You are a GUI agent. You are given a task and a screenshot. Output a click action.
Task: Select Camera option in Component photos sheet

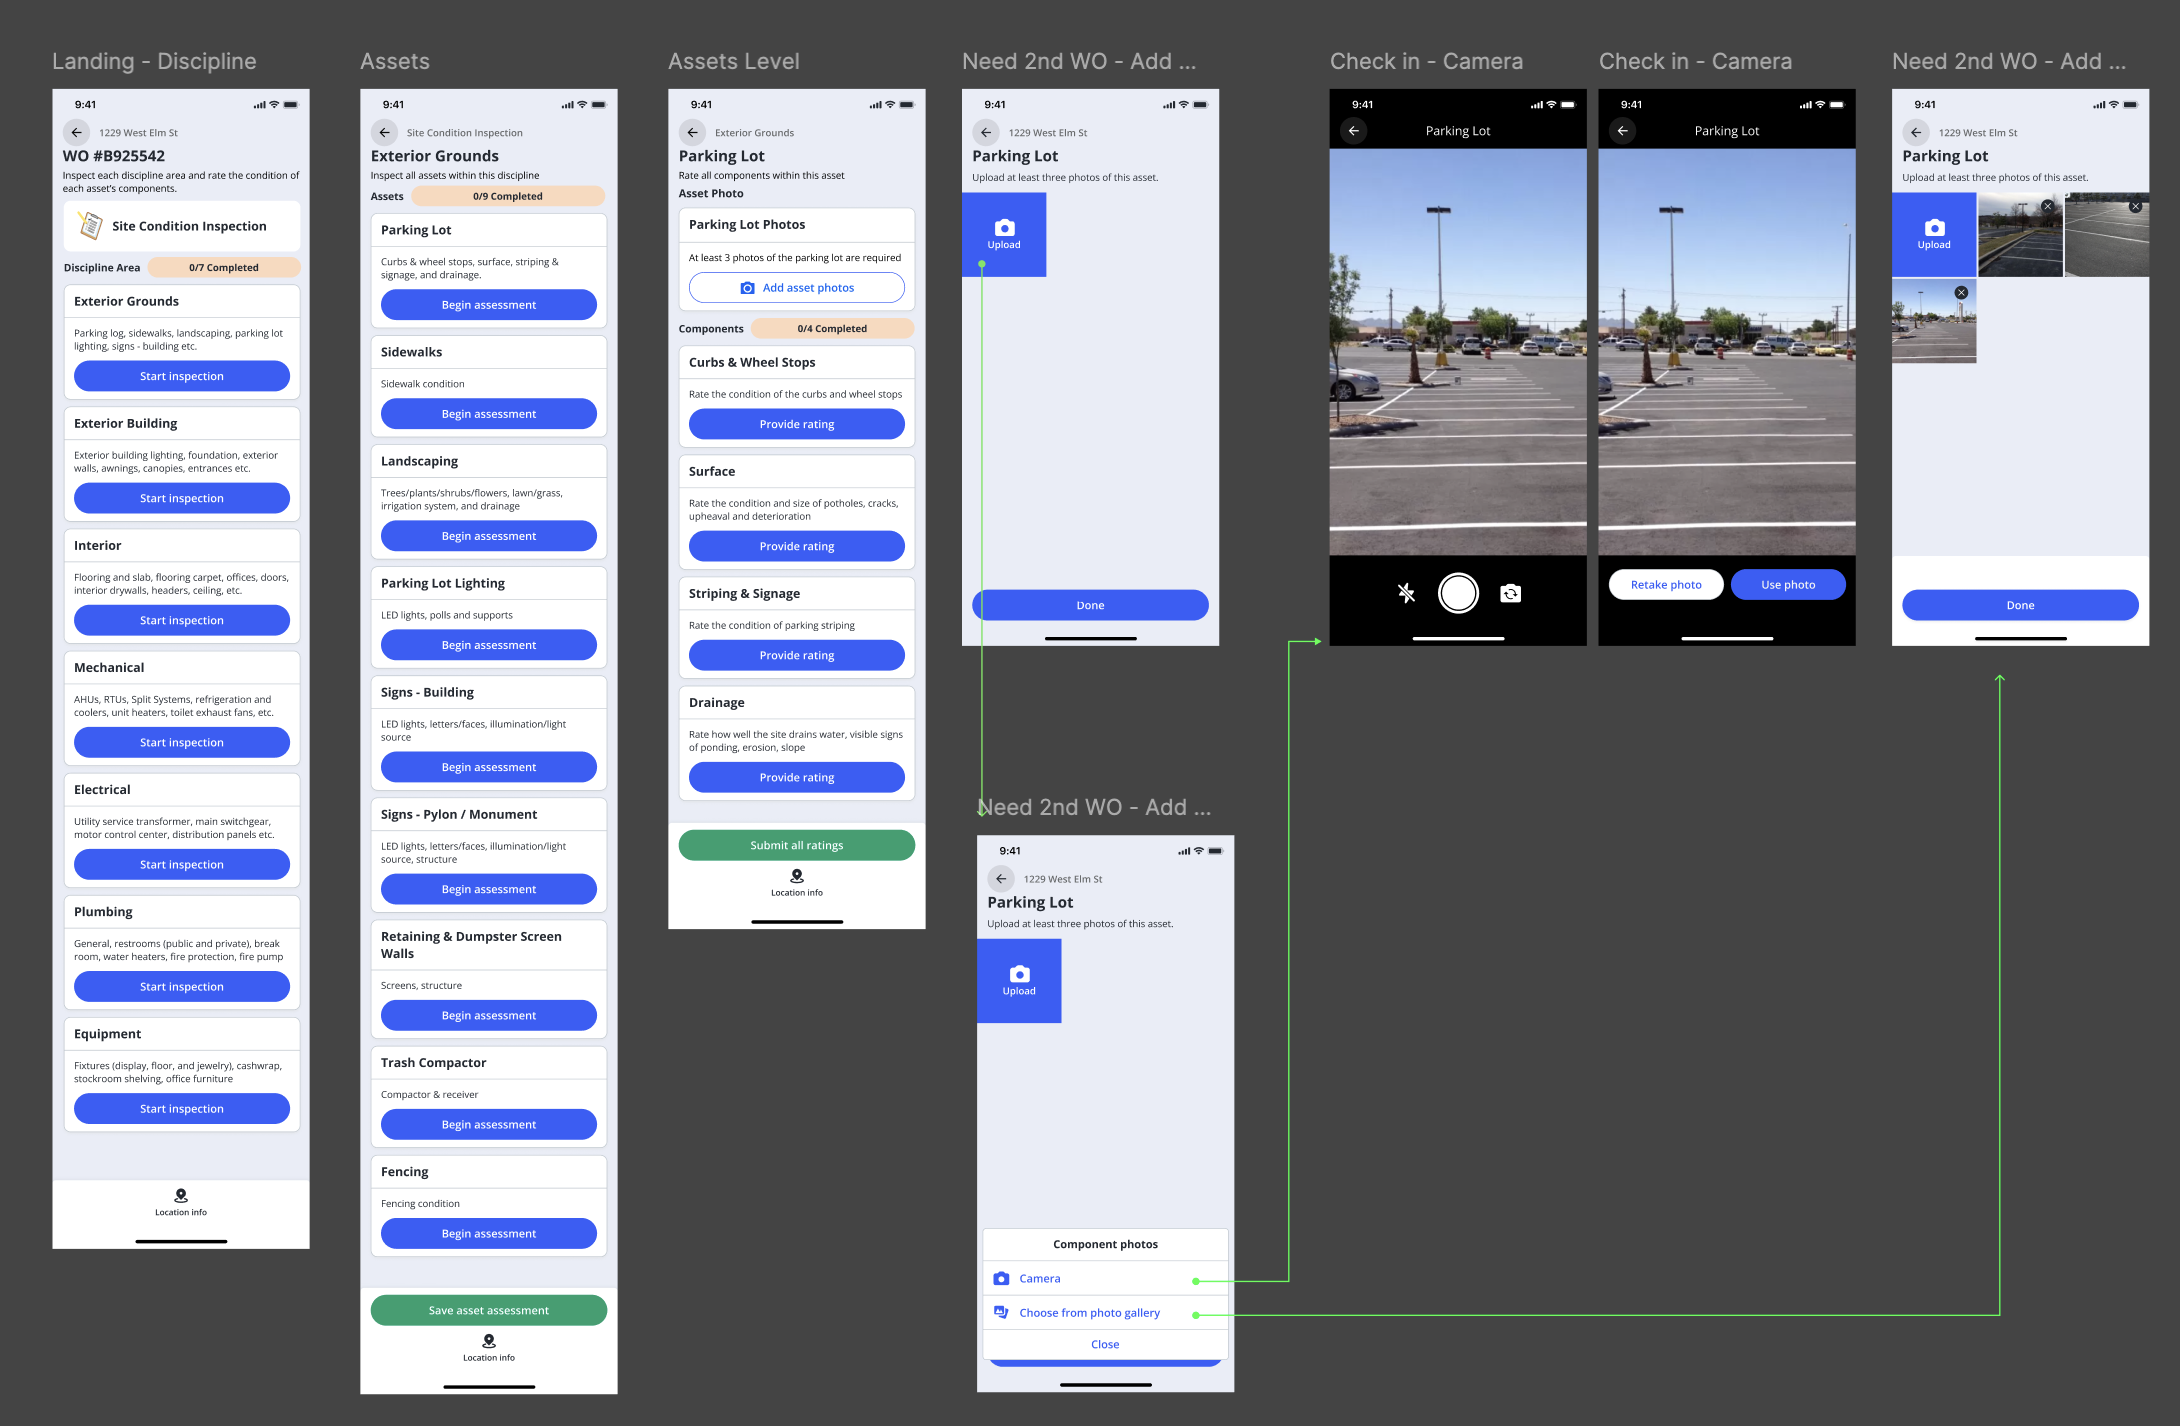(x=1040, y=1278)
